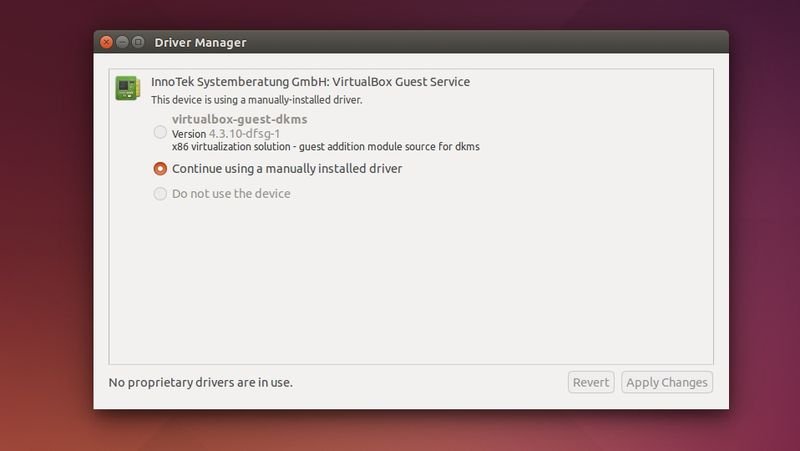Click 'This device is using a manually-installed driver' text
Image resolution: width=800 pixels, height=451 pixels.
256,100
